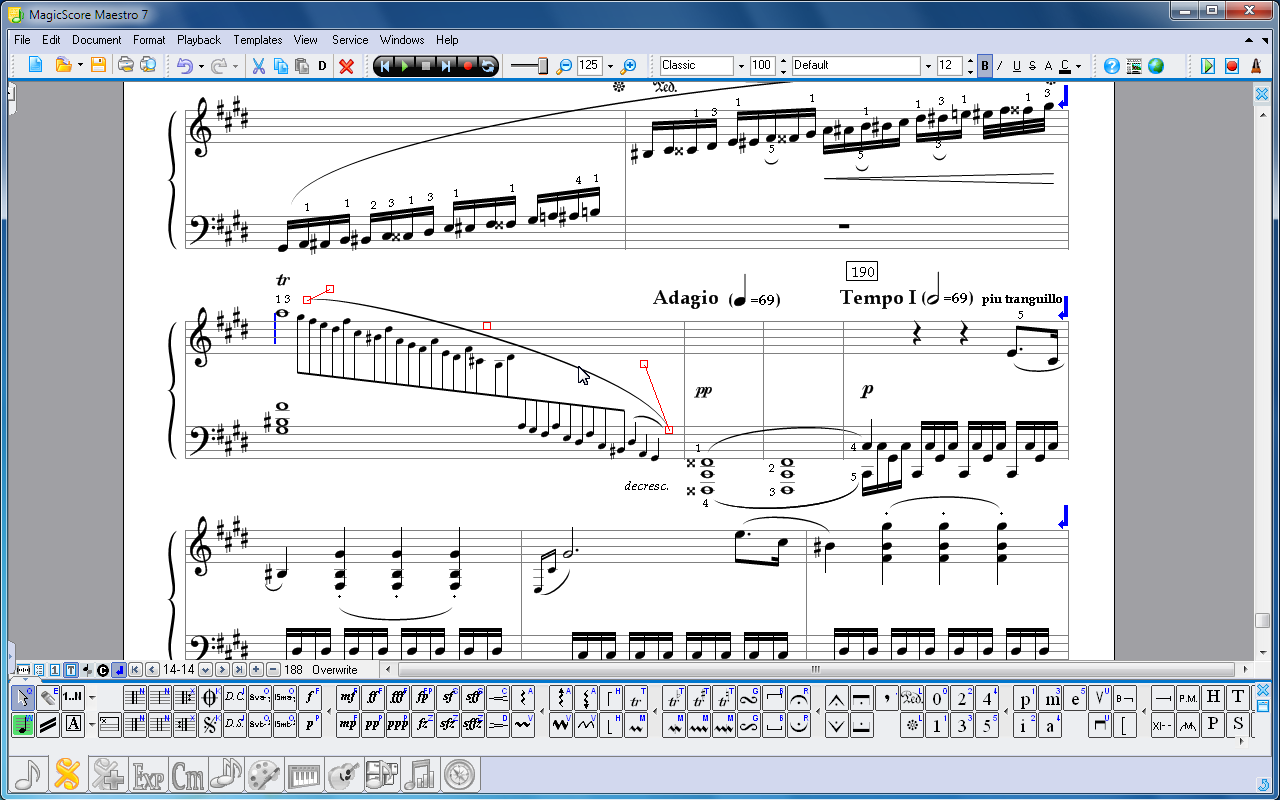This screenshot has height=800, width=1280.
Task: Select the eraser tool in palette
Action: coord(48,697)
